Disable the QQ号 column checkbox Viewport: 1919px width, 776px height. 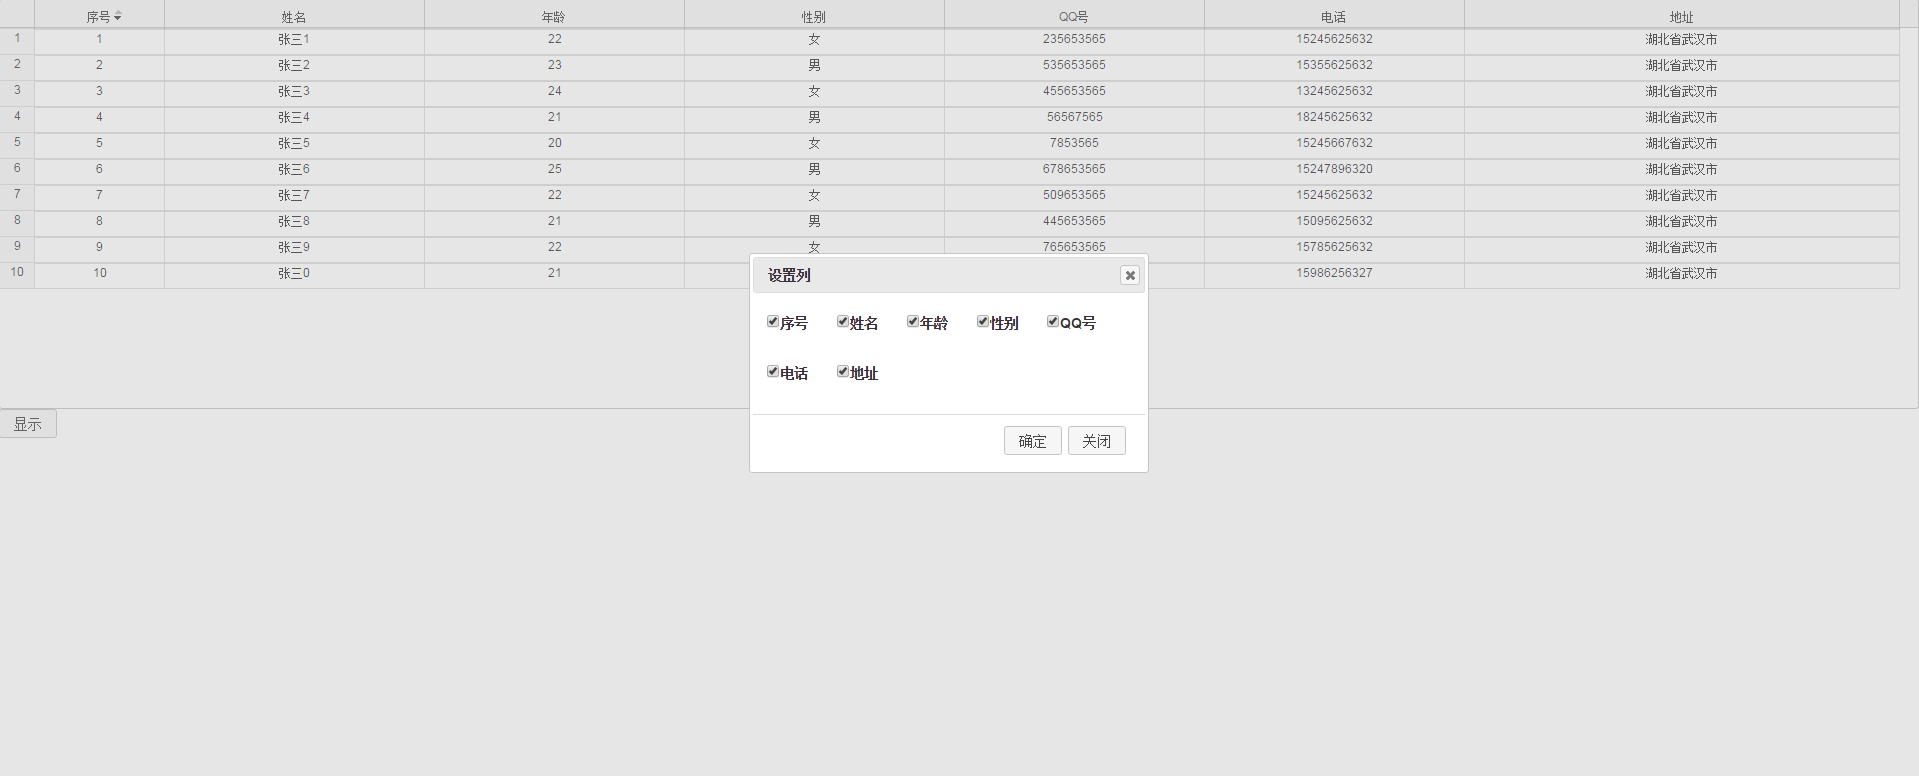[x=1053, y=321]
